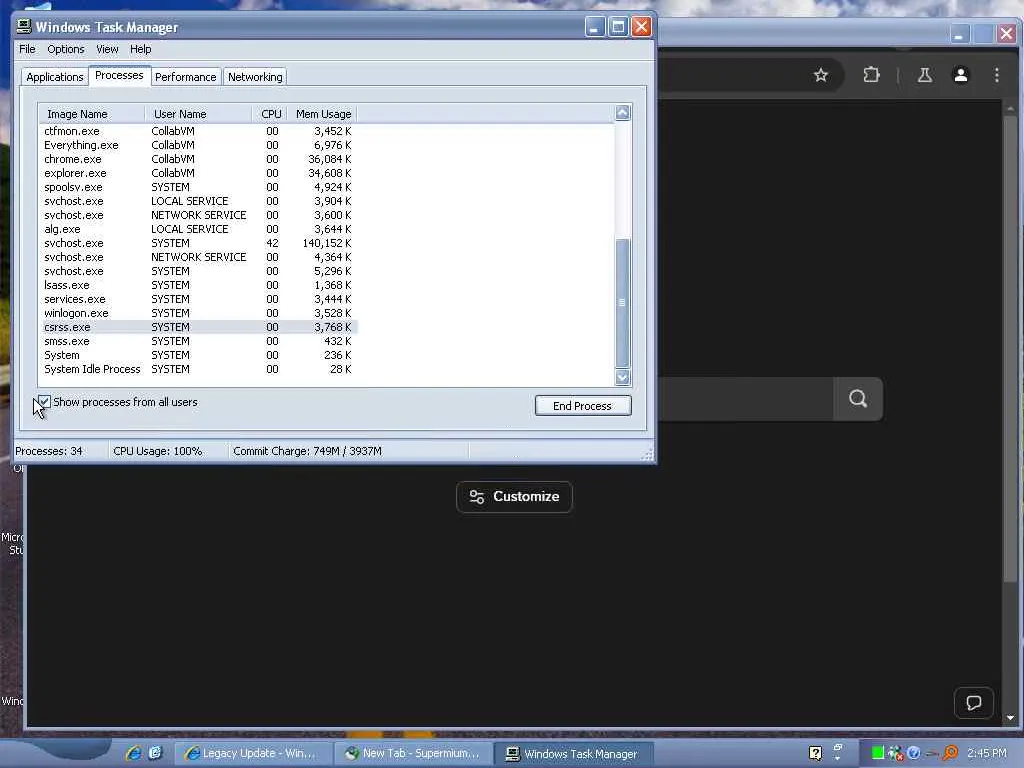The image size is (1024, 768).
Task: Click the process list scroll down arrow
Action: coord(622,377)
